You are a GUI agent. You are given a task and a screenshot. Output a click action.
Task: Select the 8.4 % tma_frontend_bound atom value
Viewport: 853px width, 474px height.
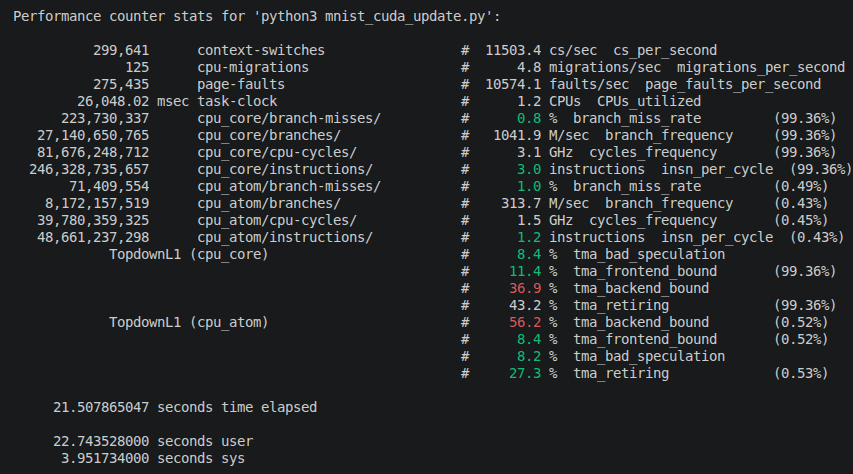click(537, 340)
